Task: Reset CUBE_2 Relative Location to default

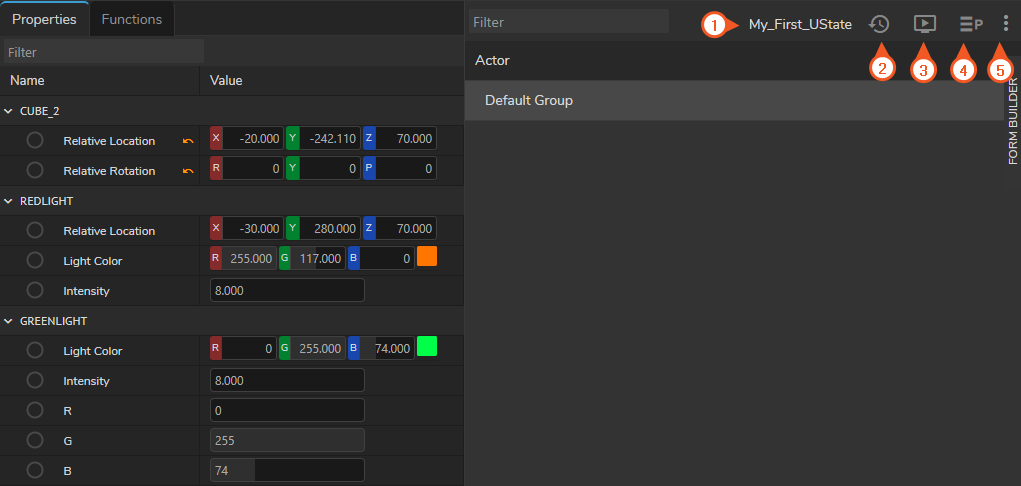Action: (x=188, y=141)
